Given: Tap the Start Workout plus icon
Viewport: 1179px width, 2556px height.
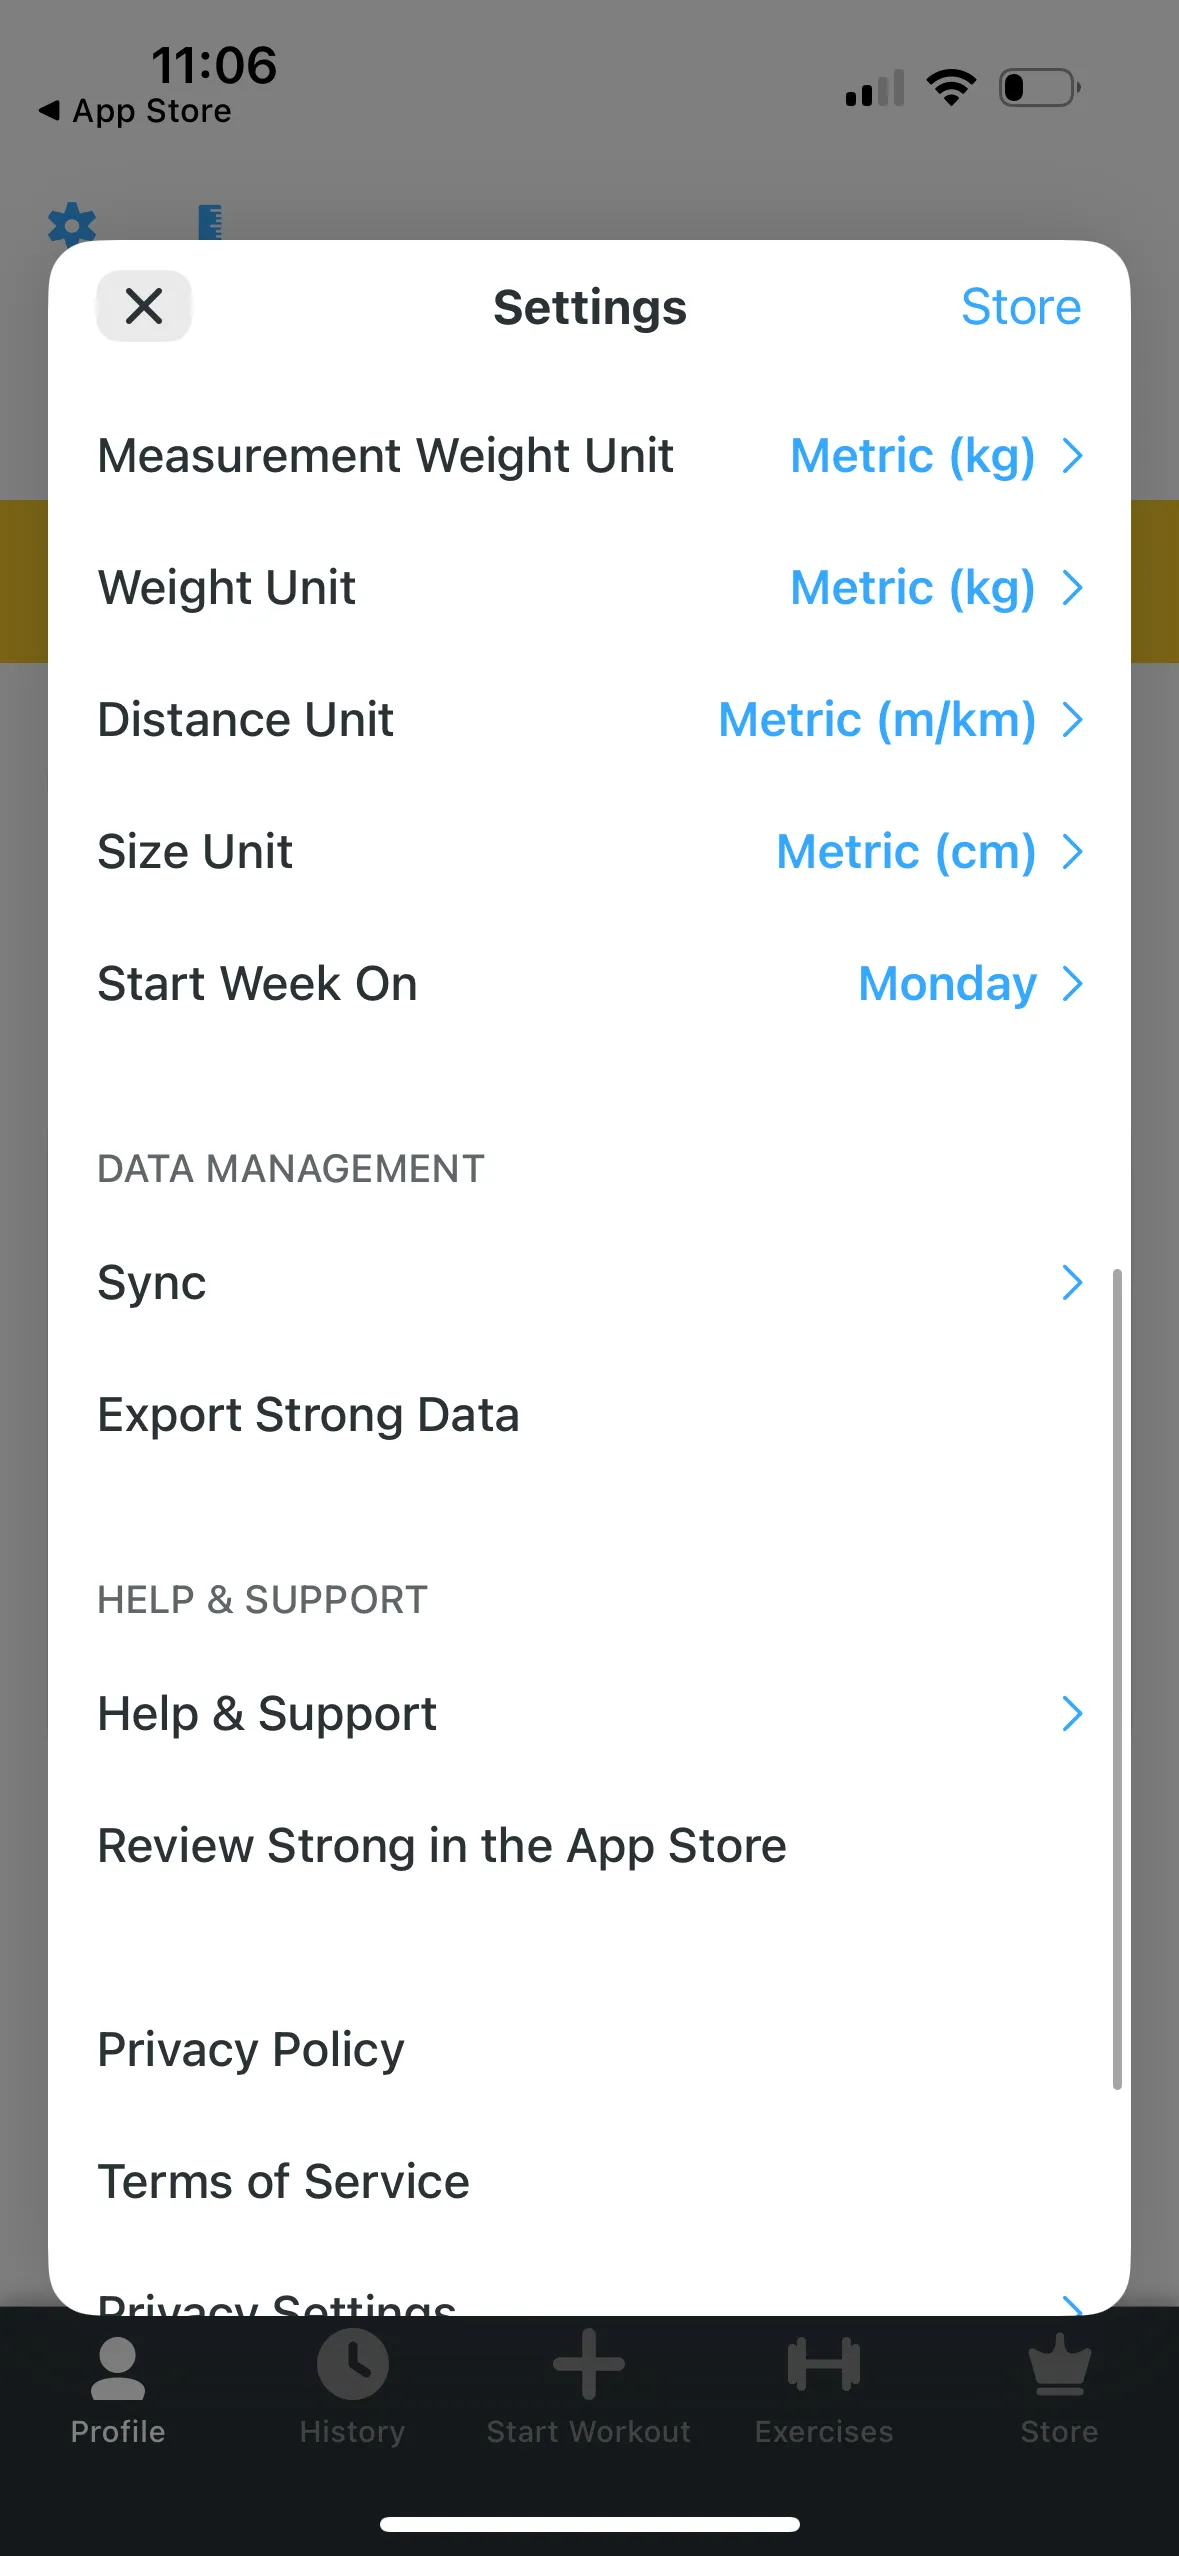Looking at the screenshot, I should tap(589, 2366).
